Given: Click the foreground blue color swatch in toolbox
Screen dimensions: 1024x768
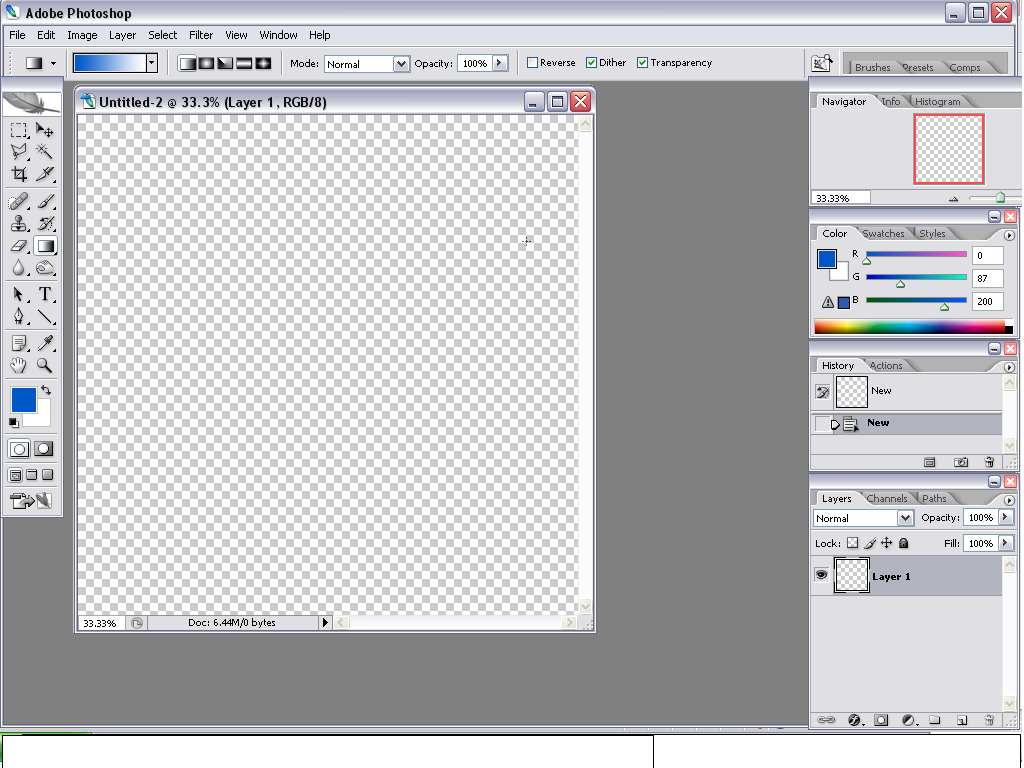Looking at the screenshot, I should (x=23, y=400).
